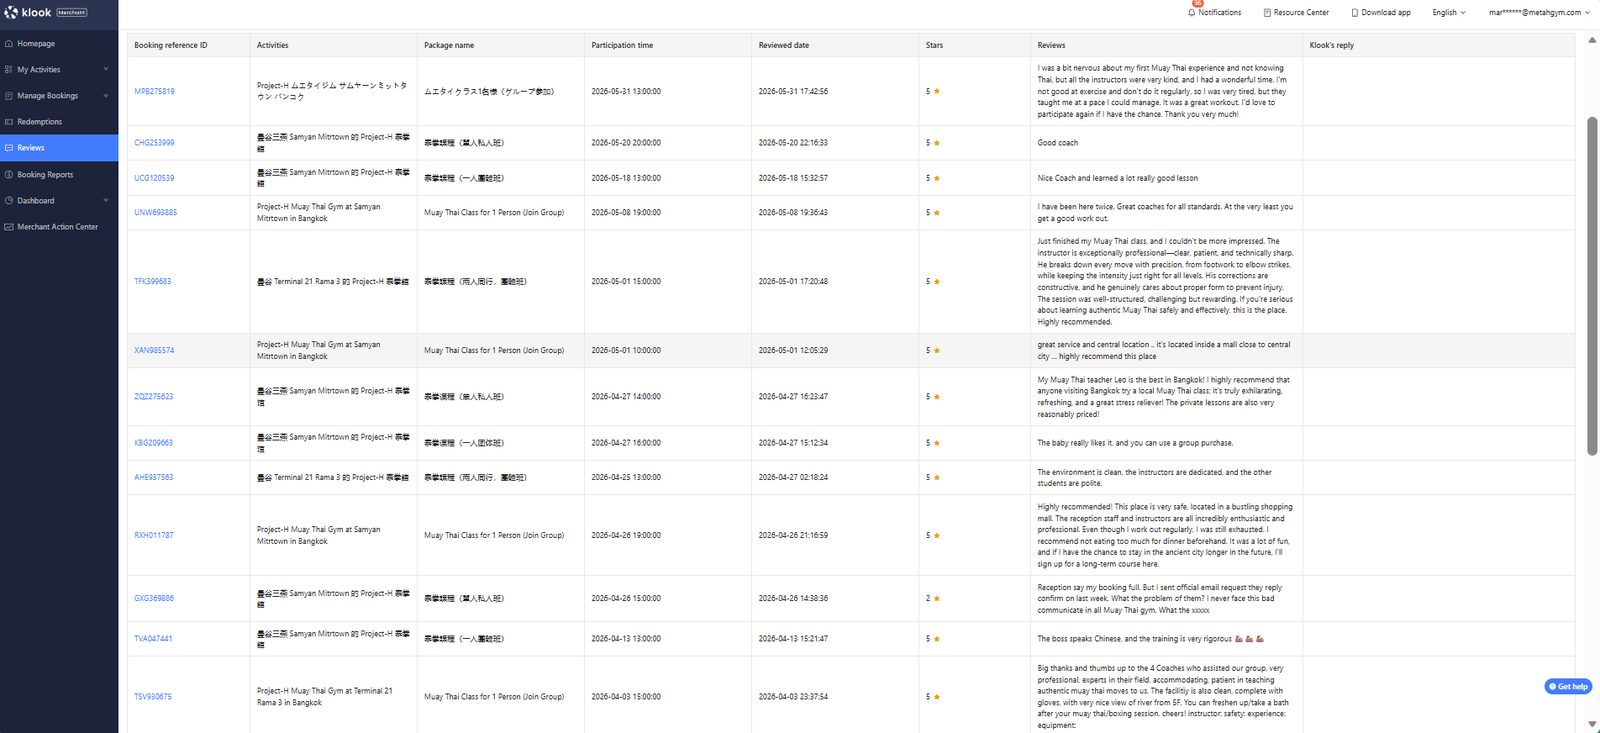The width and height of the screenshot is (1600, 733).
Task: Click the Homepage house icon
Action: click(x=9, y=44)
